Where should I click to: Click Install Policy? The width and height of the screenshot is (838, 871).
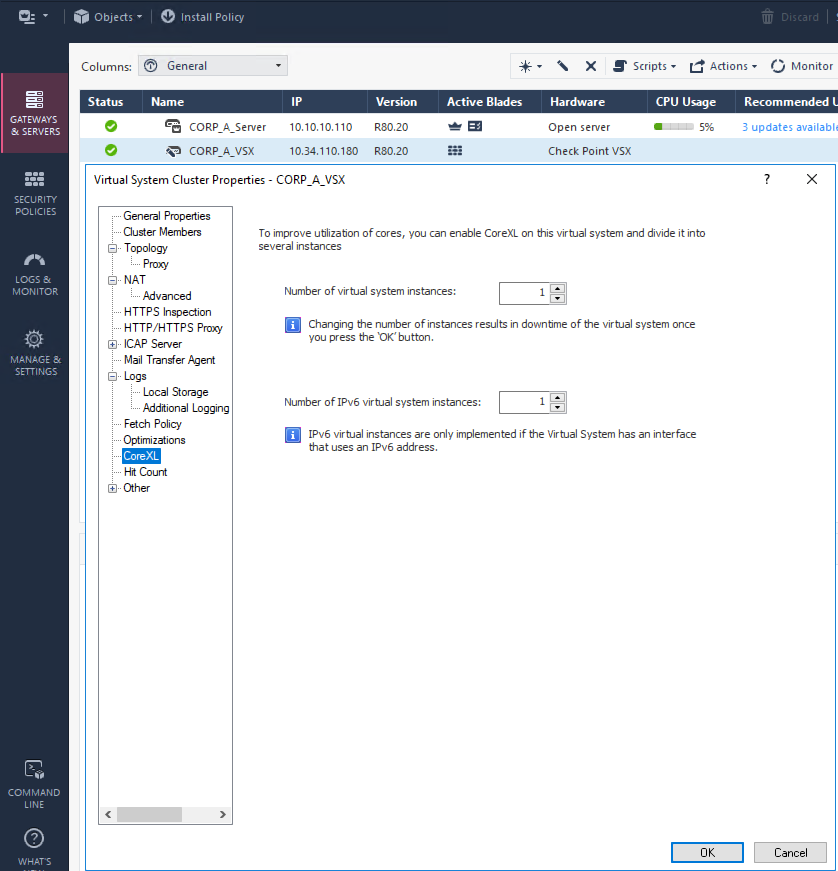coord(202,17)
